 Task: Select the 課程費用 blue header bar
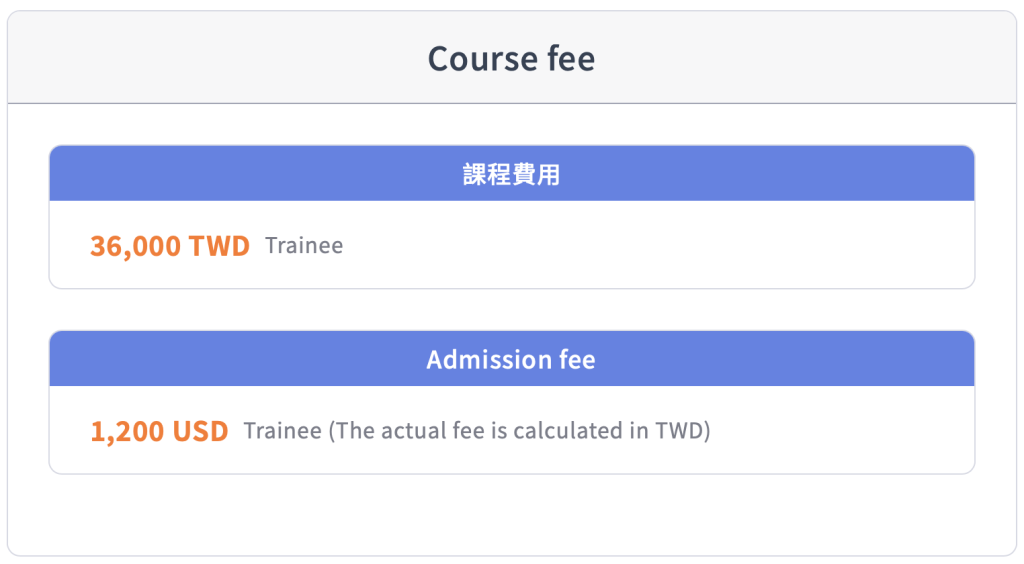(x=512, y=173)
